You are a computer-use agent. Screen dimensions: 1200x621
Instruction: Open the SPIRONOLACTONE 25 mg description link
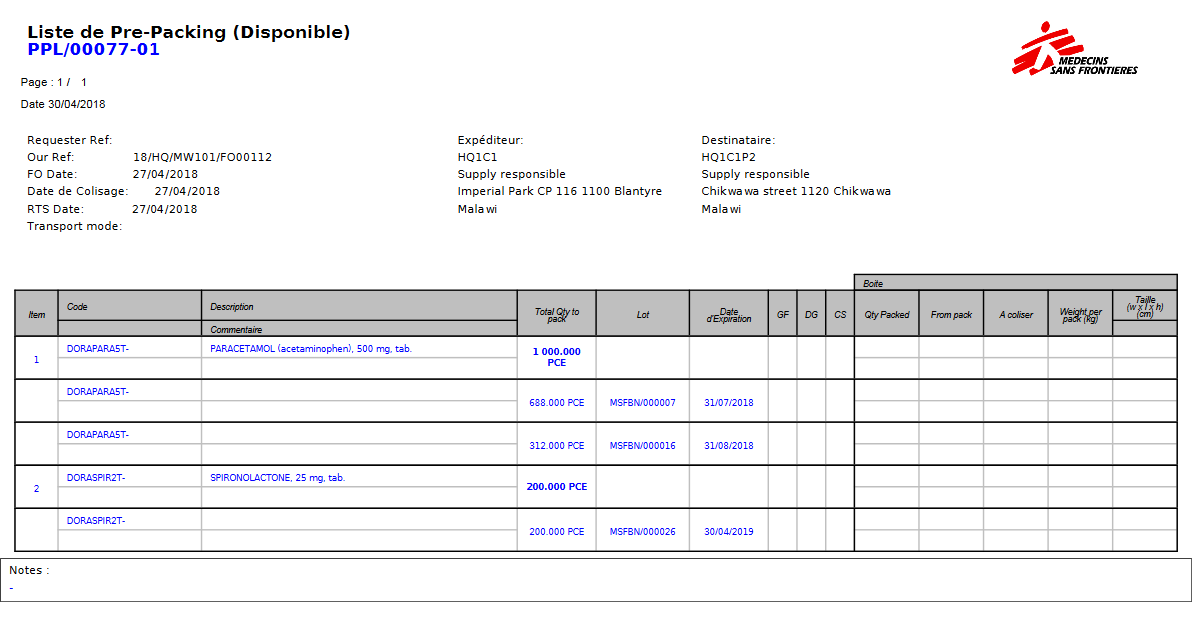(x=277, y=478)
